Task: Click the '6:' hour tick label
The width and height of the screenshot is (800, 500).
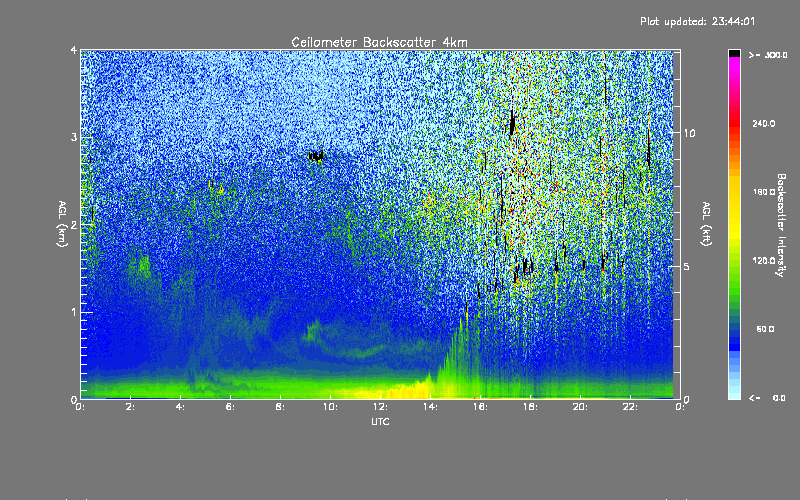Action: (x=231, y=407)
